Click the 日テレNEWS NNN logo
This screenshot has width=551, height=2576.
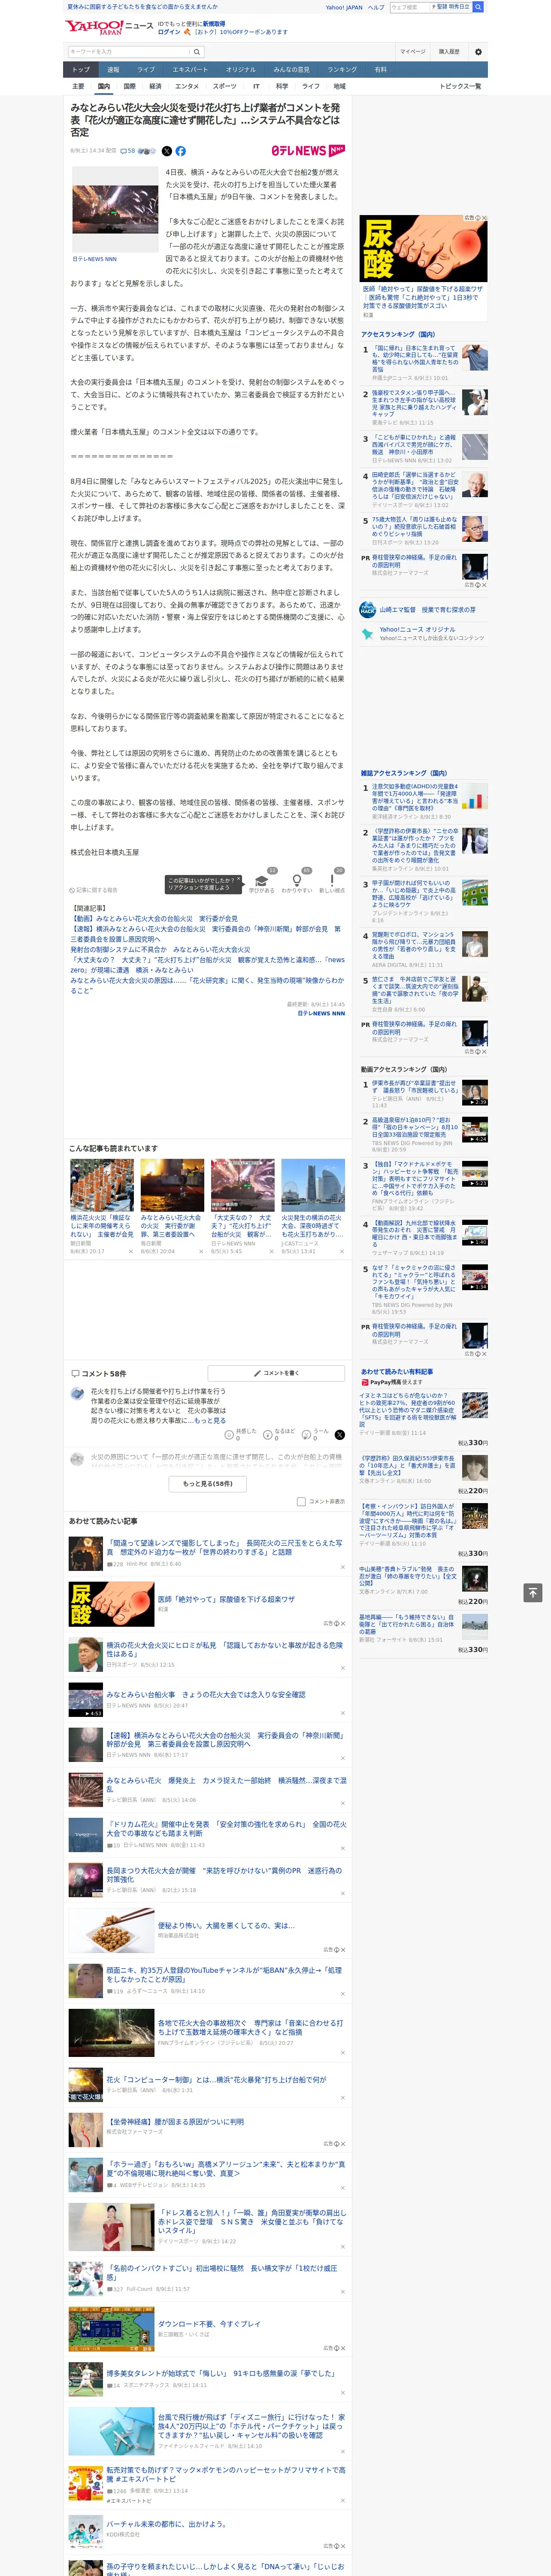coord(308,151)
